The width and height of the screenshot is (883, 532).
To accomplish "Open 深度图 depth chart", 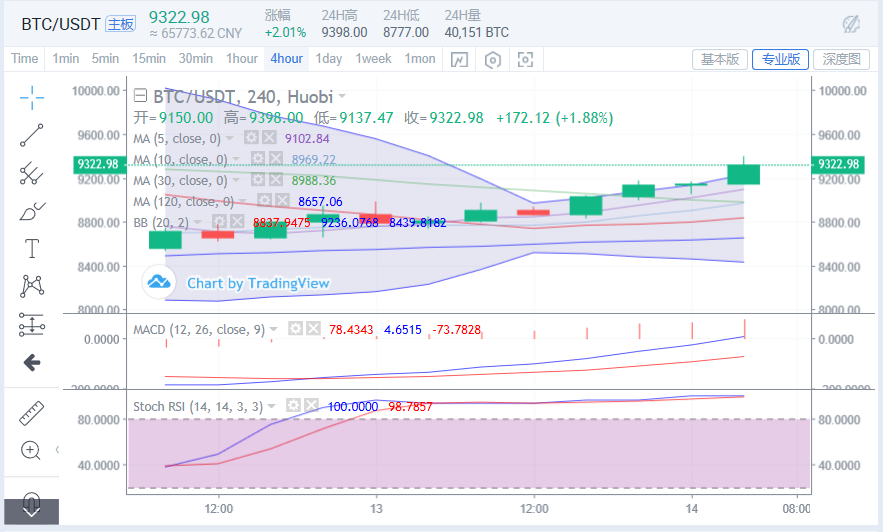I will click(841, 59).
